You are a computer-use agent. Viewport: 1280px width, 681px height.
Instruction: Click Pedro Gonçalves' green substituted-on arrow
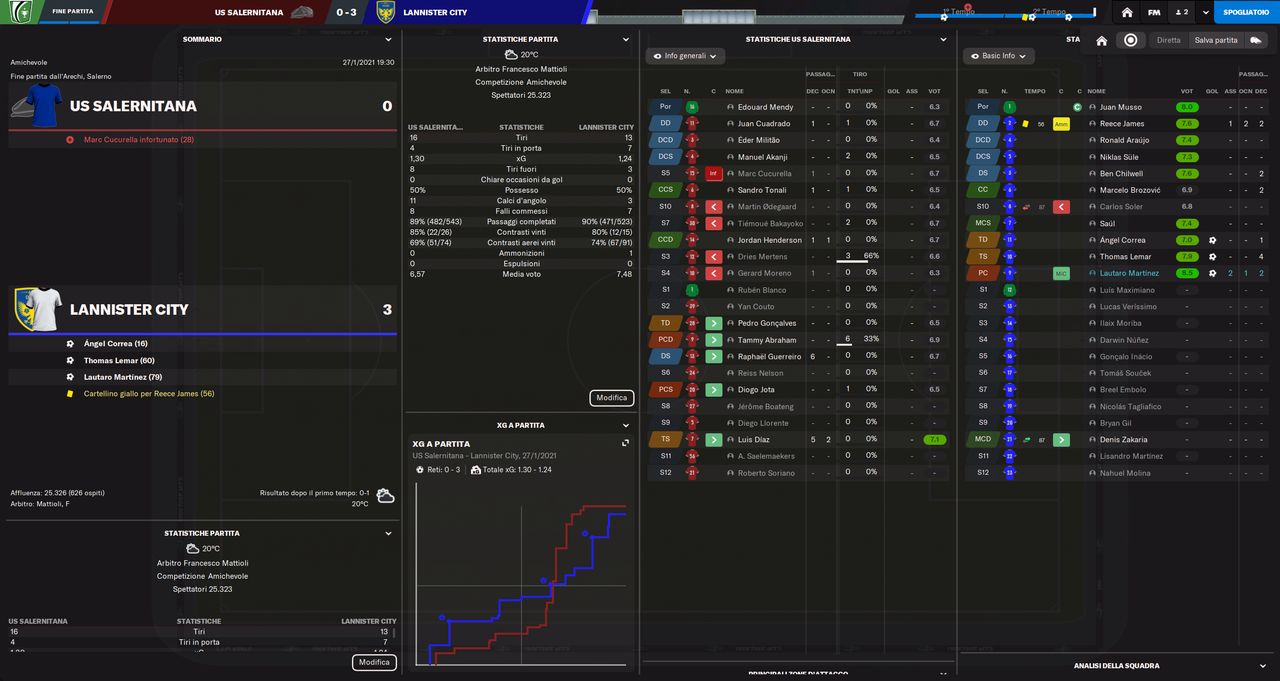(x=715, y=323)
